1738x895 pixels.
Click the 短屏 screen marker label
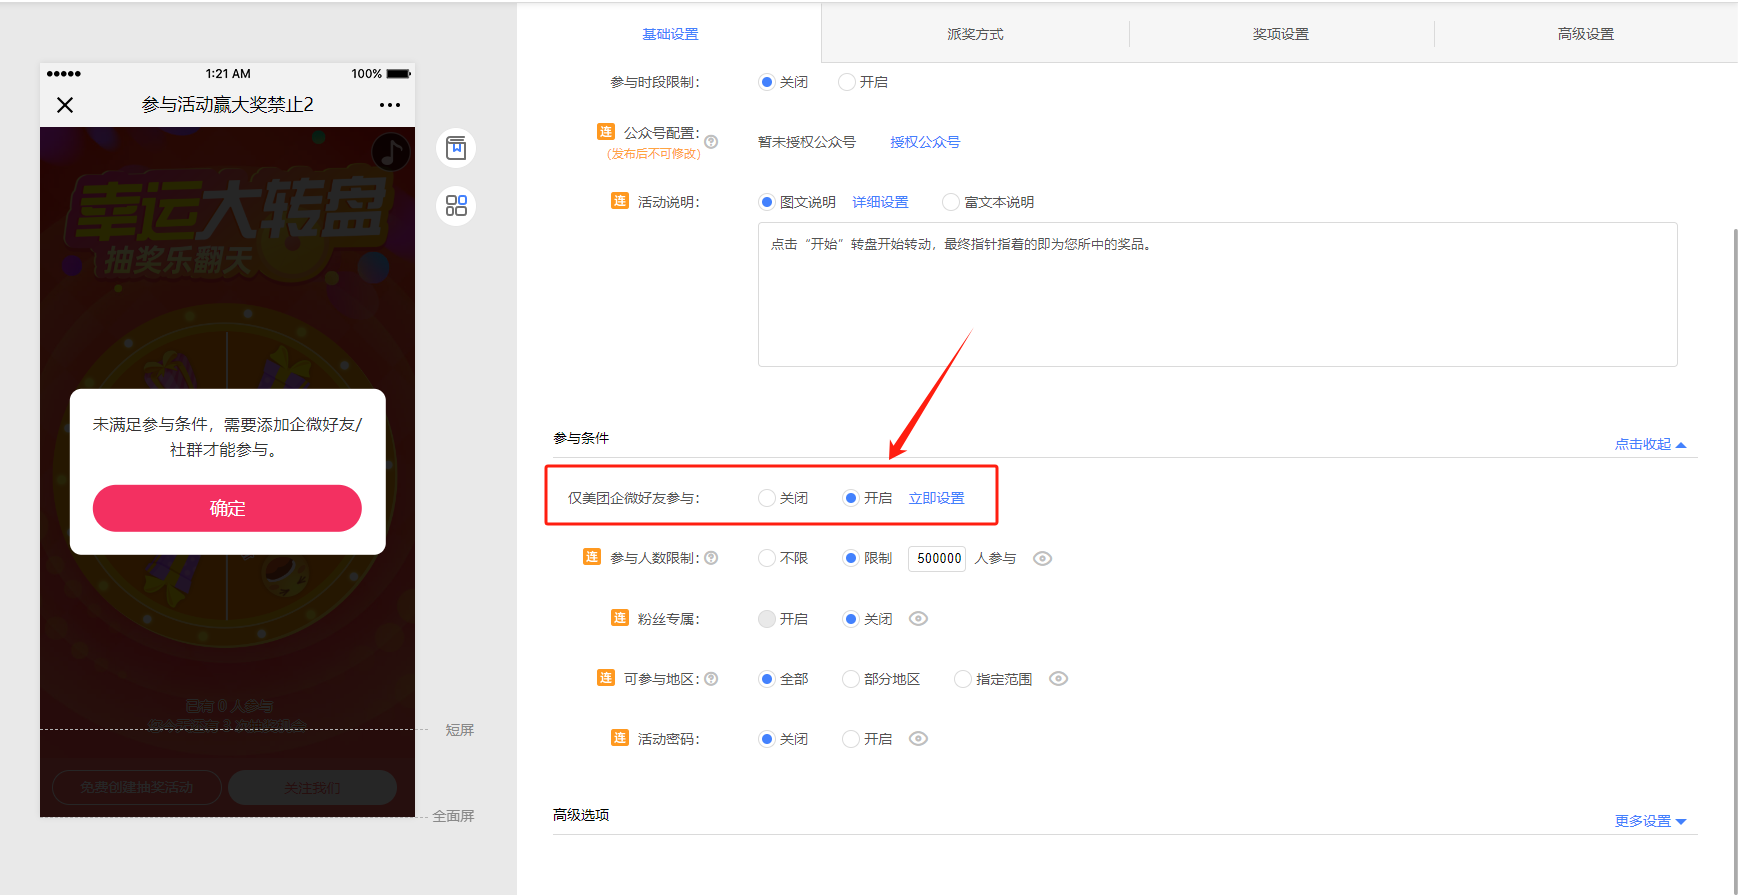point(460,730)
